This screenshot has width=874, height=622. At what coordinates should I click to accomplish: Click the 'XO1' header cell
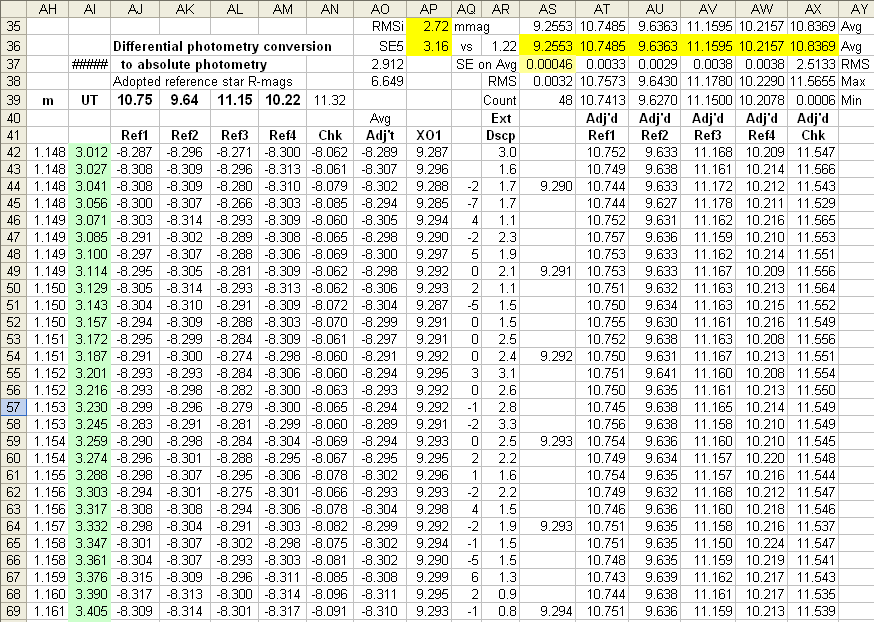(x=429, y=135)
